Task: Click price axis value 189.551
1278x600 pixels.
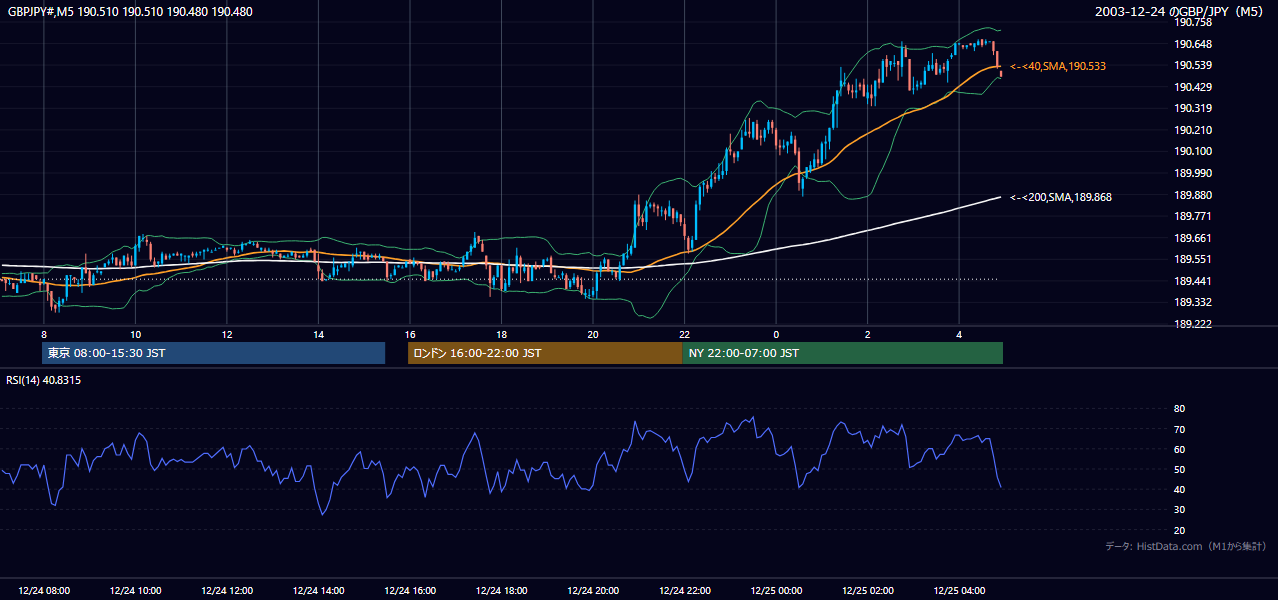Action: pyautogui.click(x=1192, y=259)
